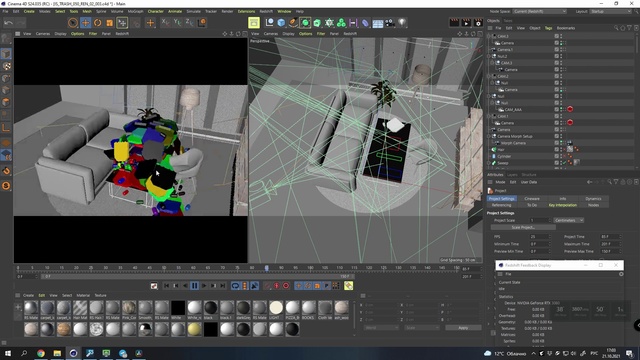Open the Cube primitive object icon

[281, 23]
